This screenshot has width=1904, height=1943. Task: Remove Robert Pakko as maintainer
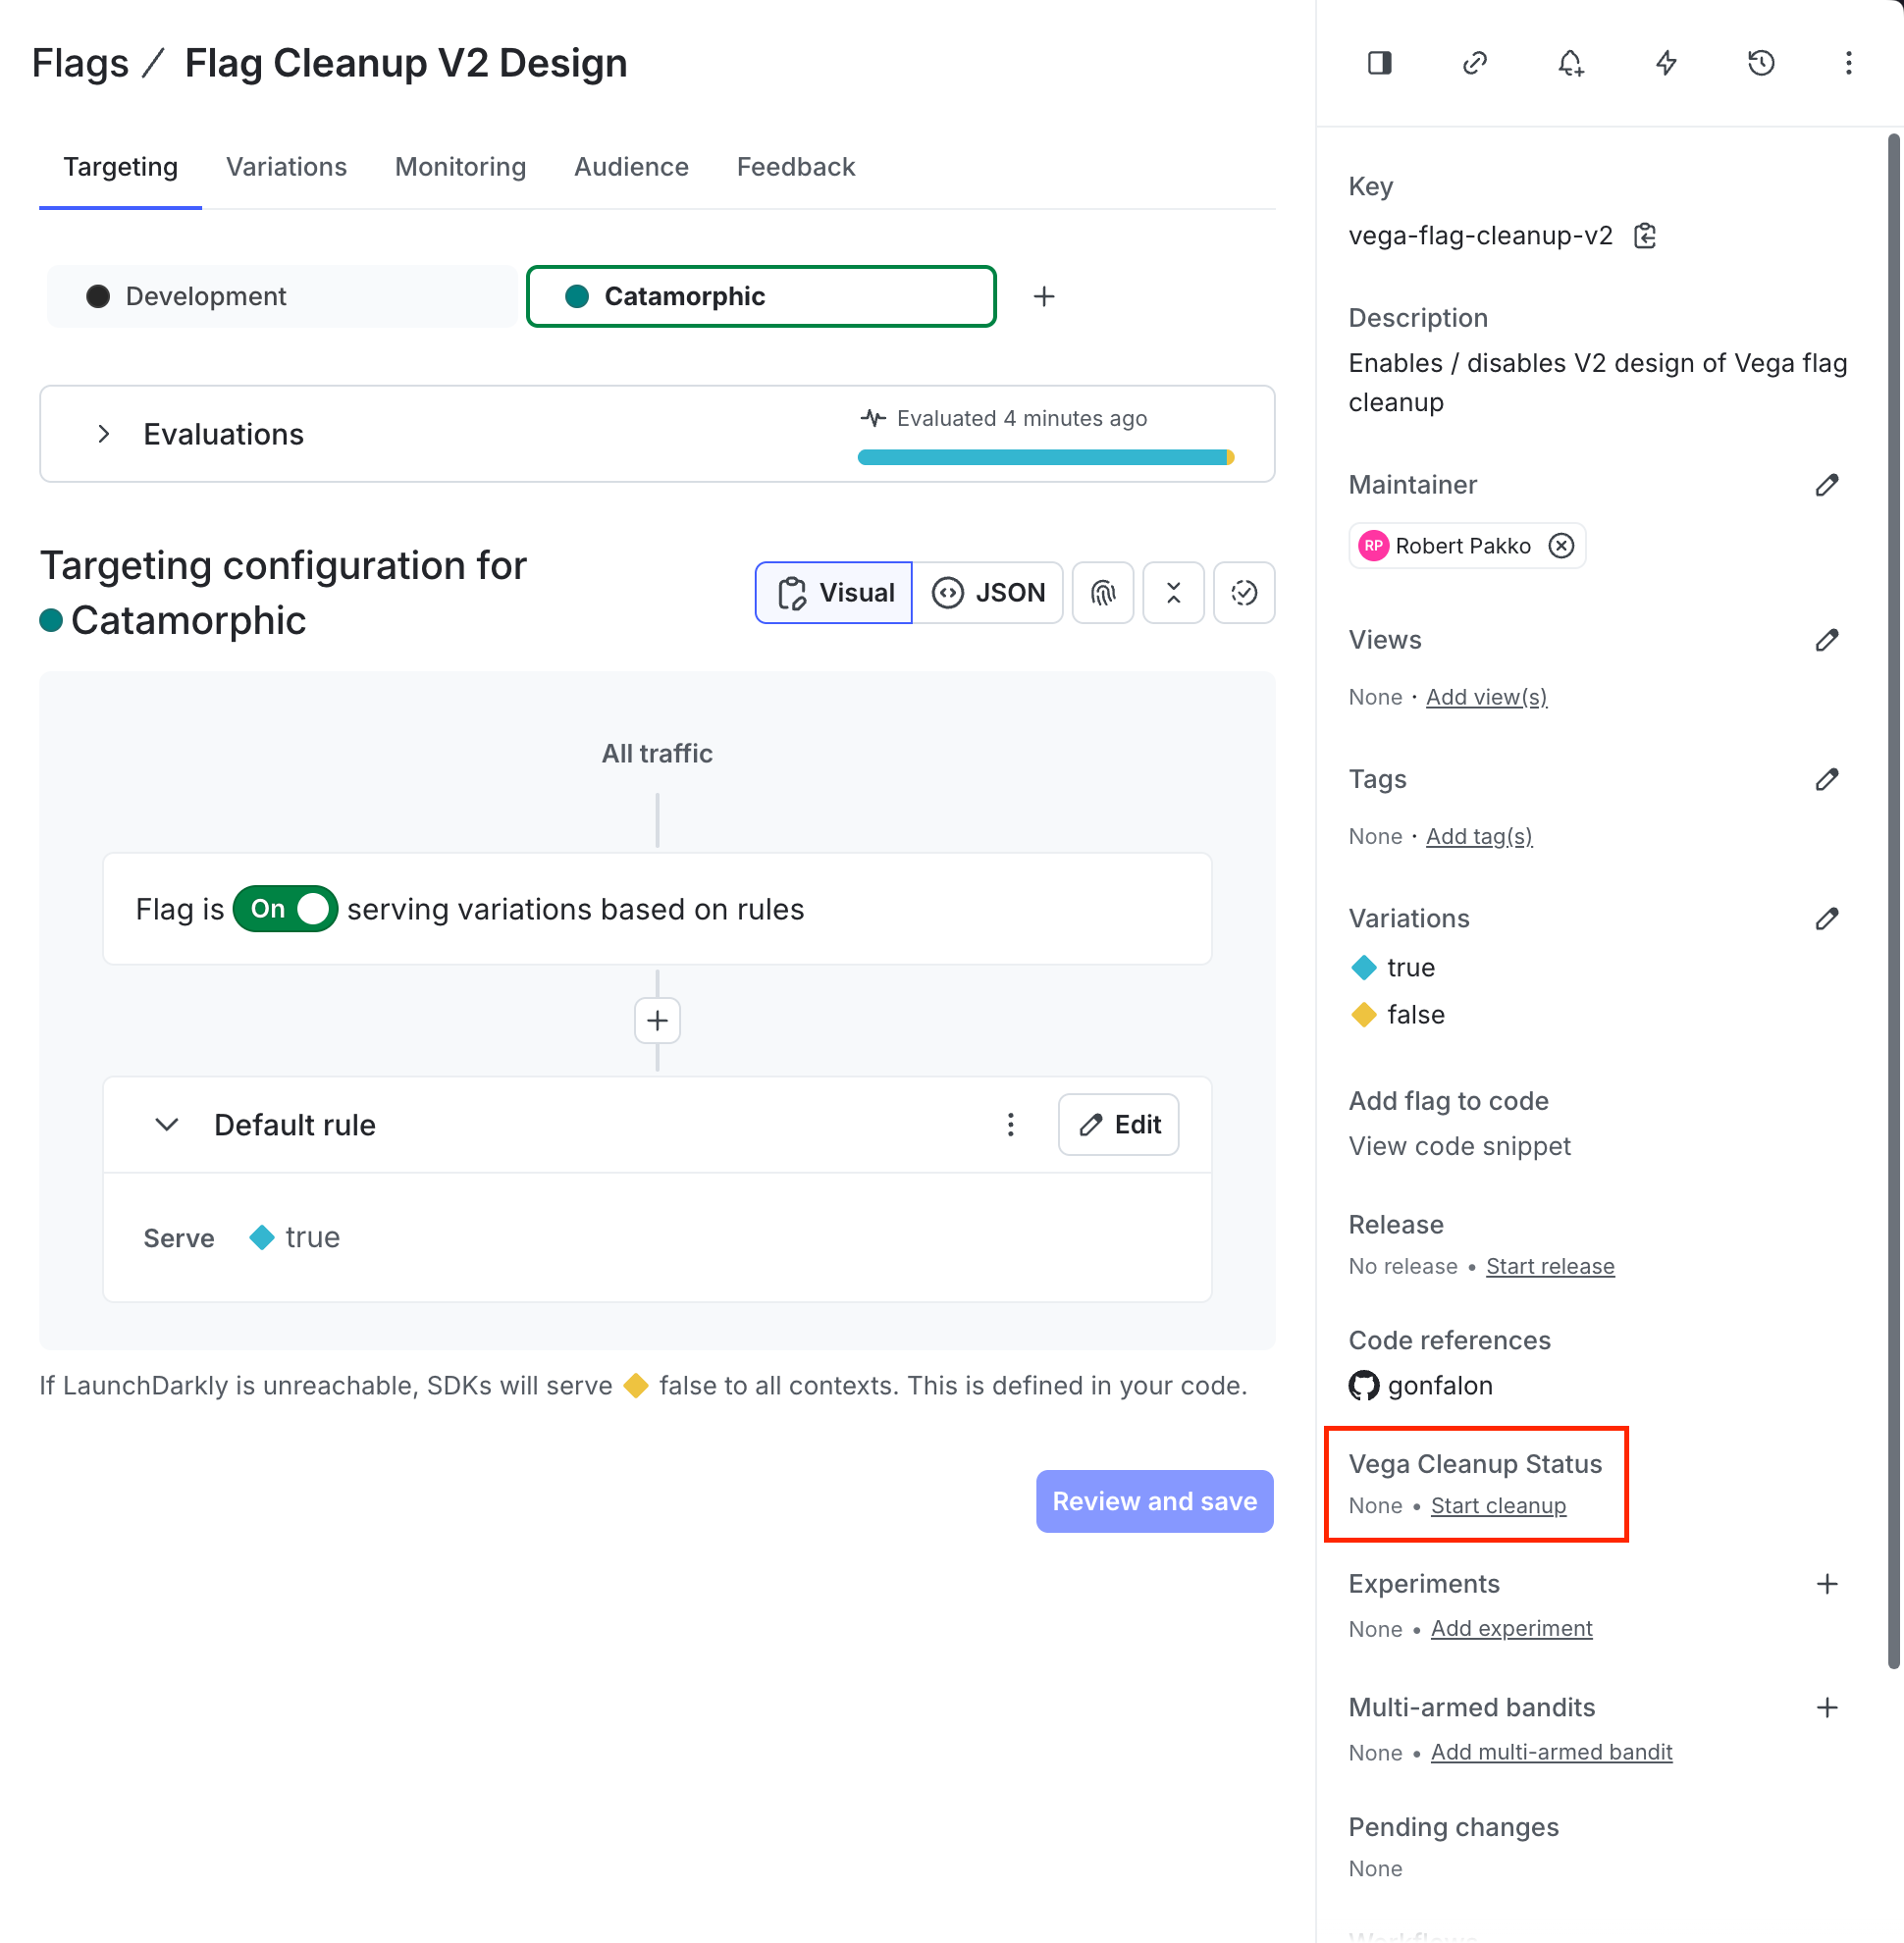pyautogui.click(x=1561, y=546)
